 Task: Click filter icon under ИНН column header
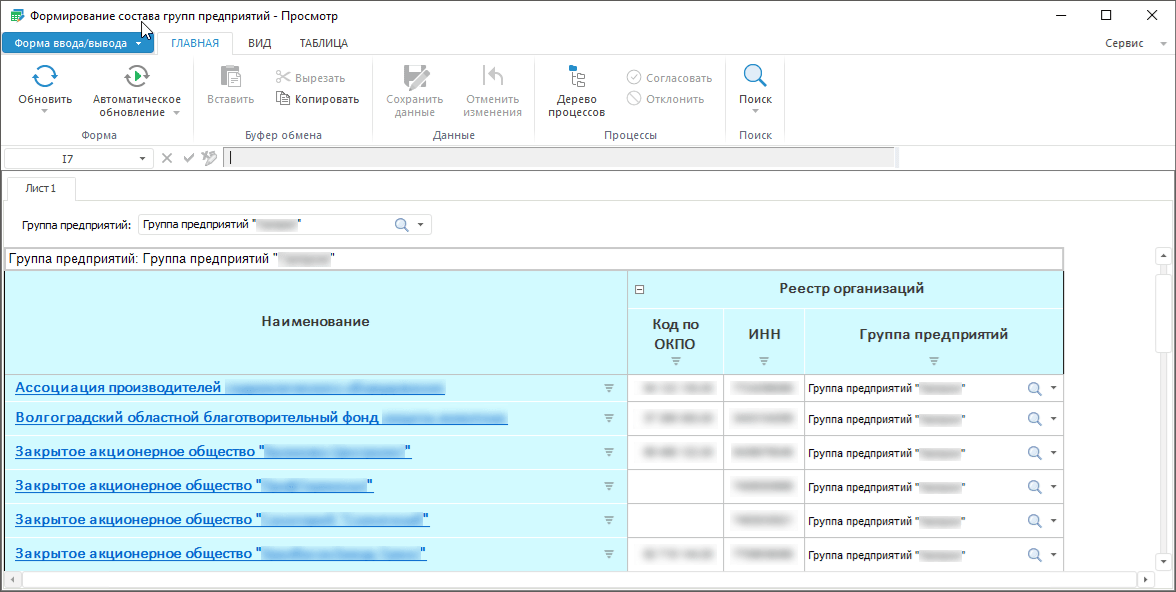point(764,361)
